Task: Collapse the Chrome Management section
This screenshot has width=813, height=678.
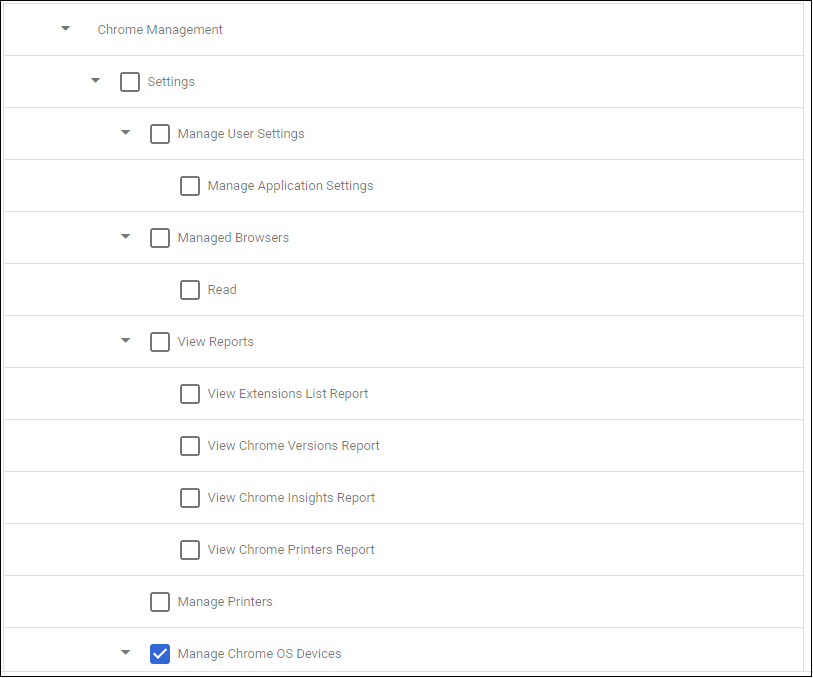Action: tap(65, 29)
